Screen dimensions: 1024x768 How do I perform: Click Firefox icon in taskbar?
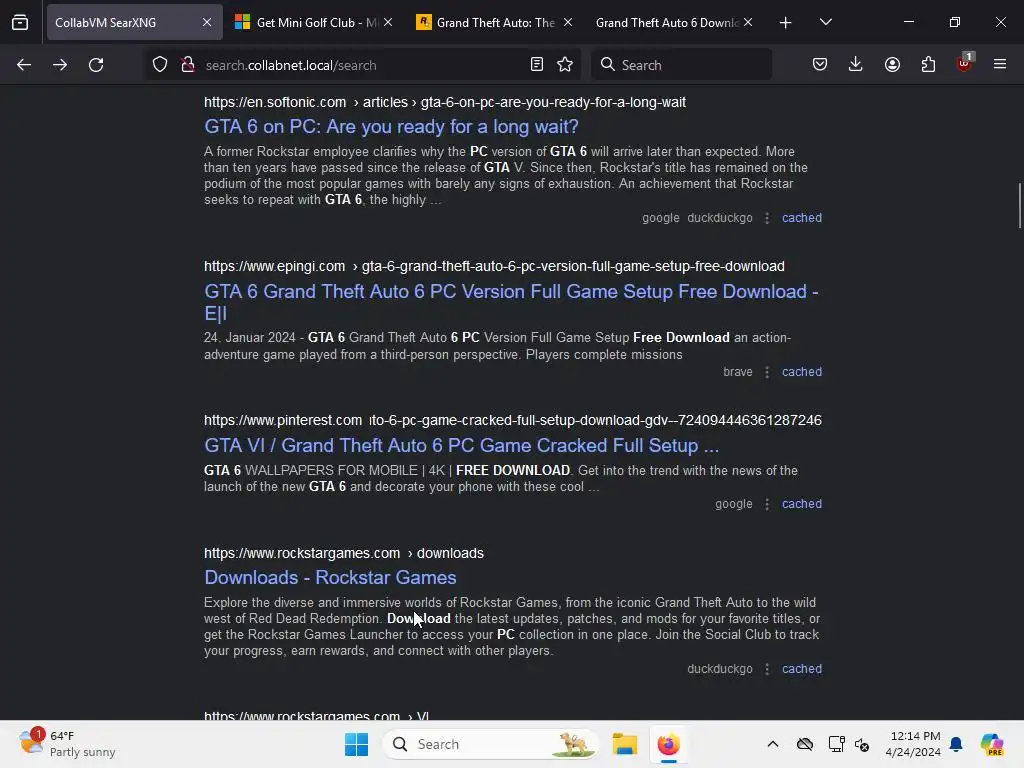click(668, 744)
